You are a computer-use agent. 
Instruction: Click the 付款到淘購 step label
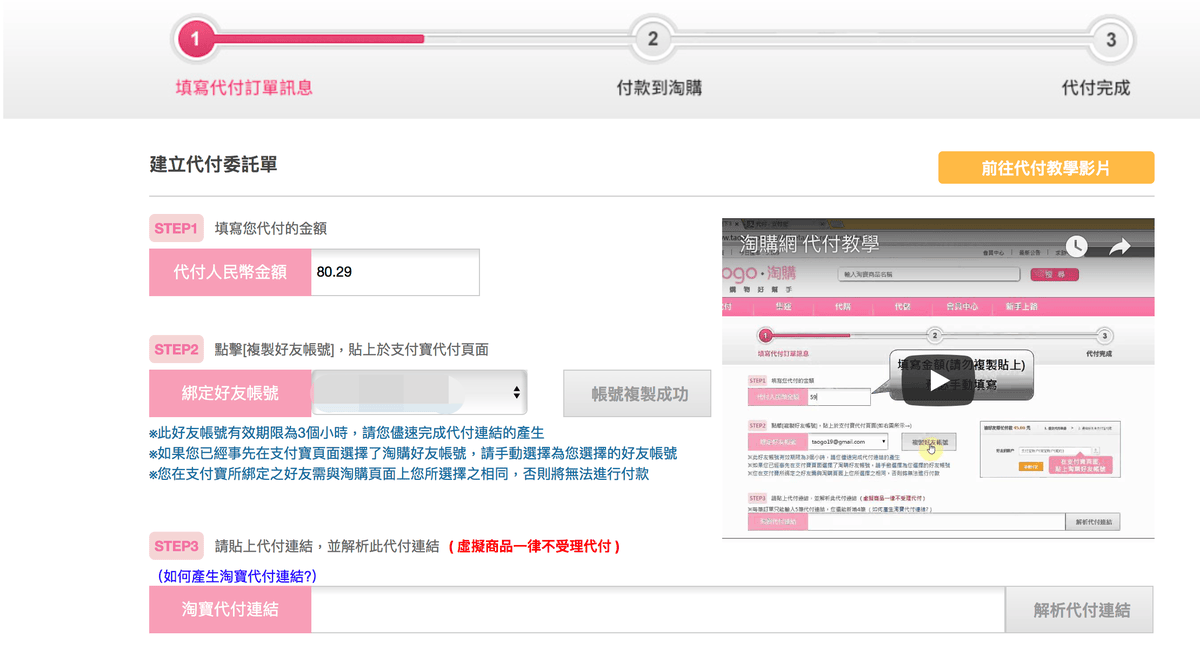(659, 88)
